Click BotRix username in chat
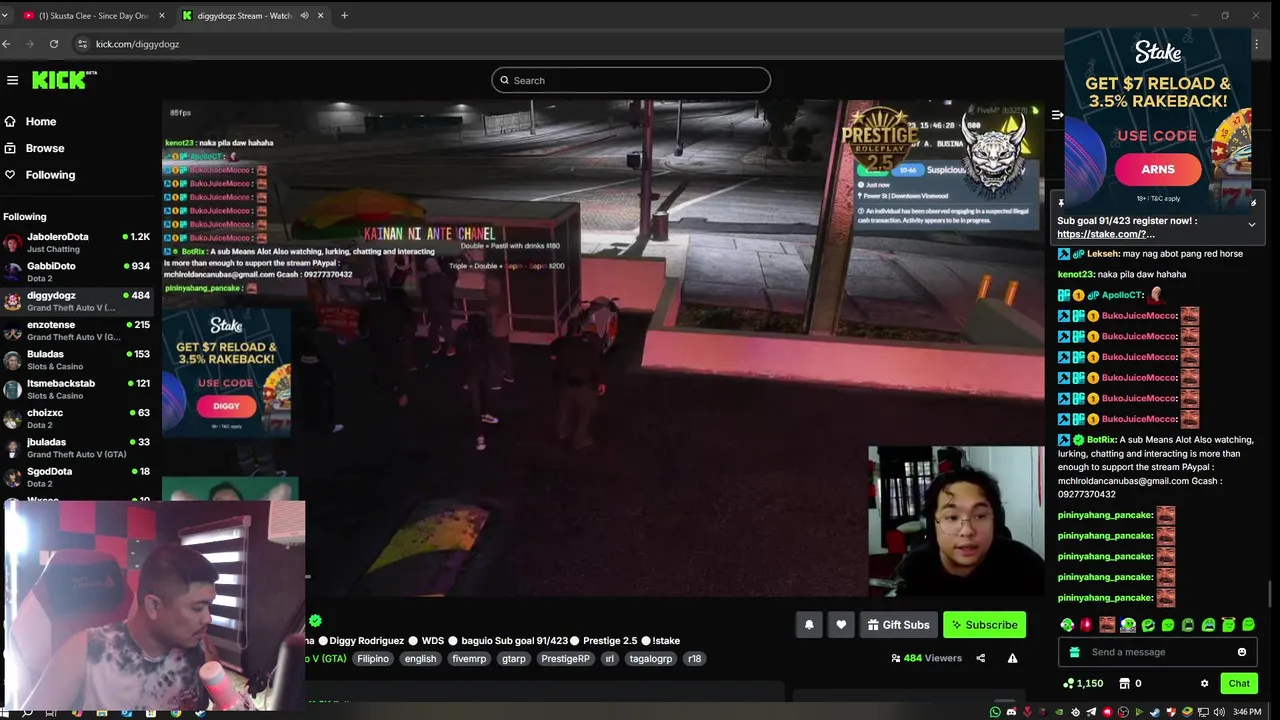Image resolution: width=1280 pixels, height=720 pixels. point(1101,440)
